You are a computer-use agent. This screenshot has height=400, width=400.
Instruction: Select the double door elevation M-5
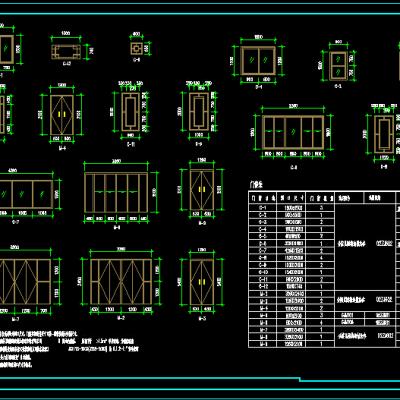[x=202, y=190]
